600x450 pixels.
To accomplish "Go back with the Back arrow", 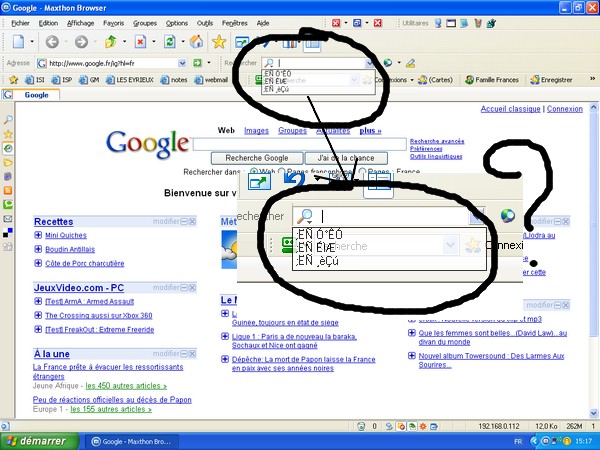I will point(52,41).
